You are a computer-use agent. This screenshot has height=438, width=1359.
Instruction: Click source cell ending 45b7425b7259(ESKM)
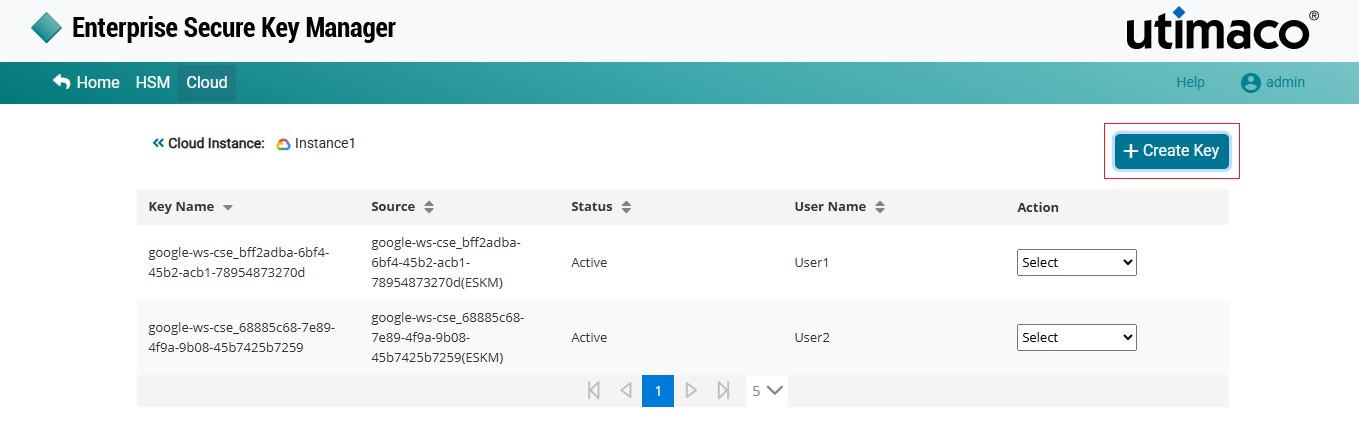(x=447, y=337)
